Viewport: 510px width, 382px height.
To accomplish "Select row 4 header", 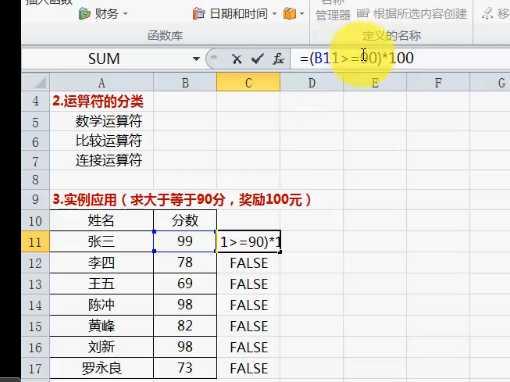I will point(35,101).
